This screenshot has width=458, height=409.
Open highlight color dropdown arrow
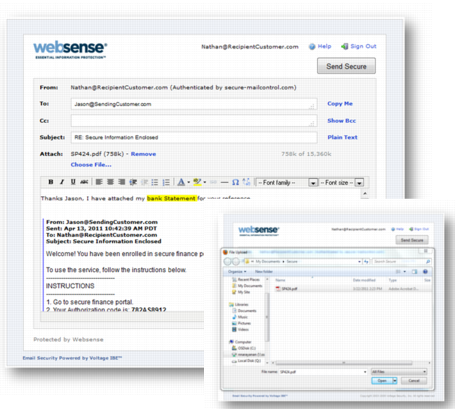[x=205, y=182]
